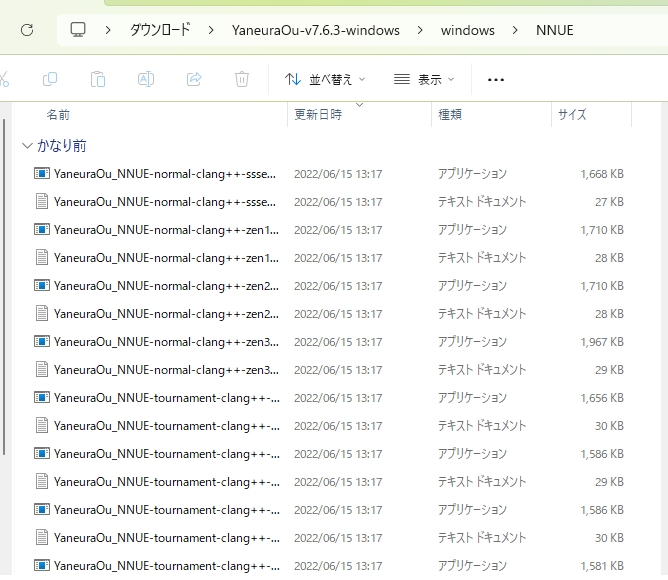Click the PC monitor icon in the address bar
The width and height of the screenshot is (668, 580).
pyautogui.click(x=78, y=30)
